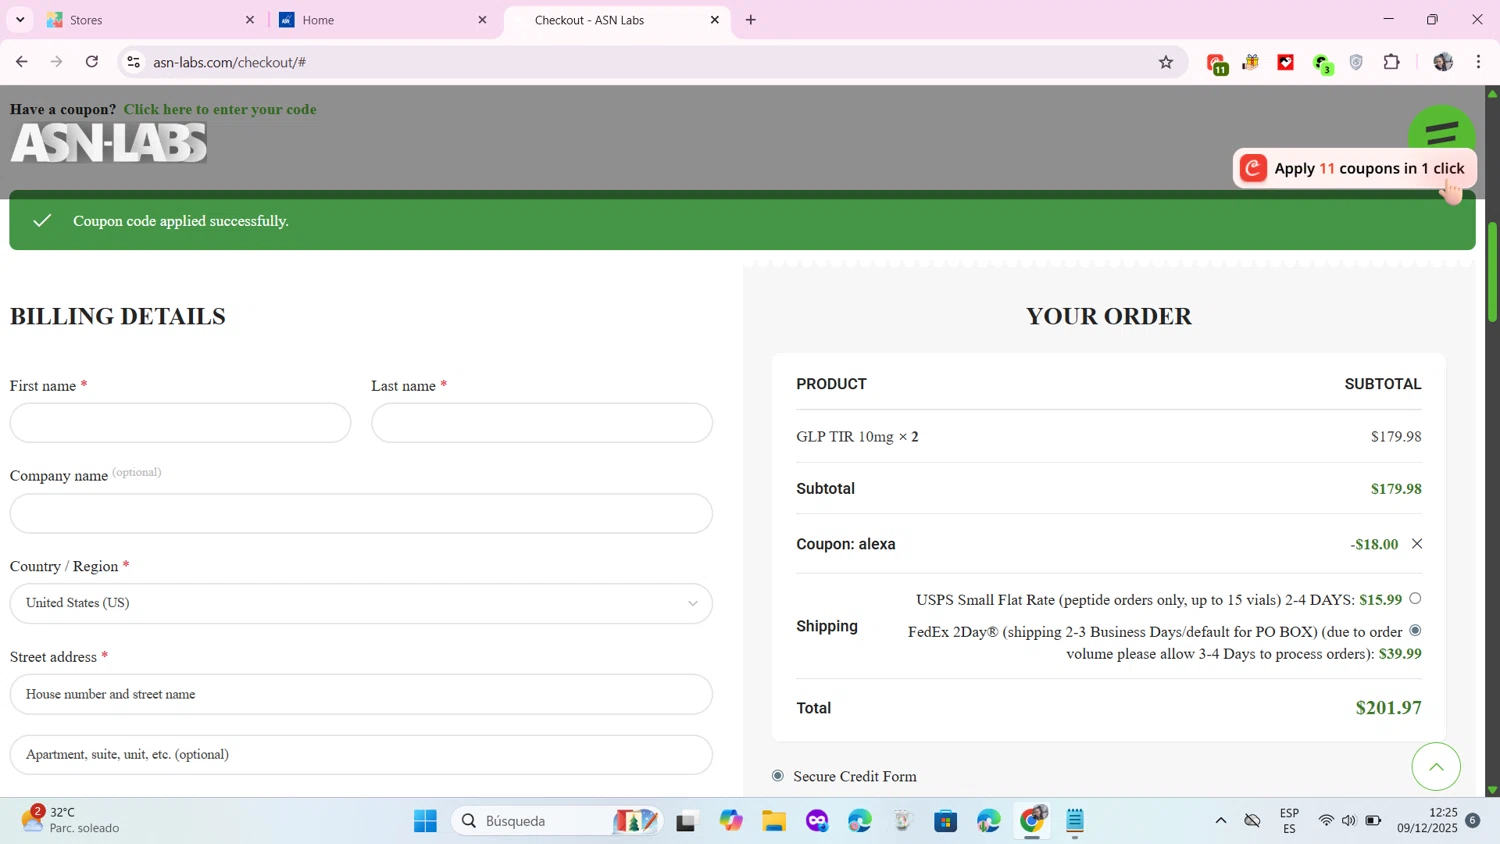The height and width of the screenshot is (844, 1500).
Task: Open the second Edge taskbar icon
Action: (989, 821)
